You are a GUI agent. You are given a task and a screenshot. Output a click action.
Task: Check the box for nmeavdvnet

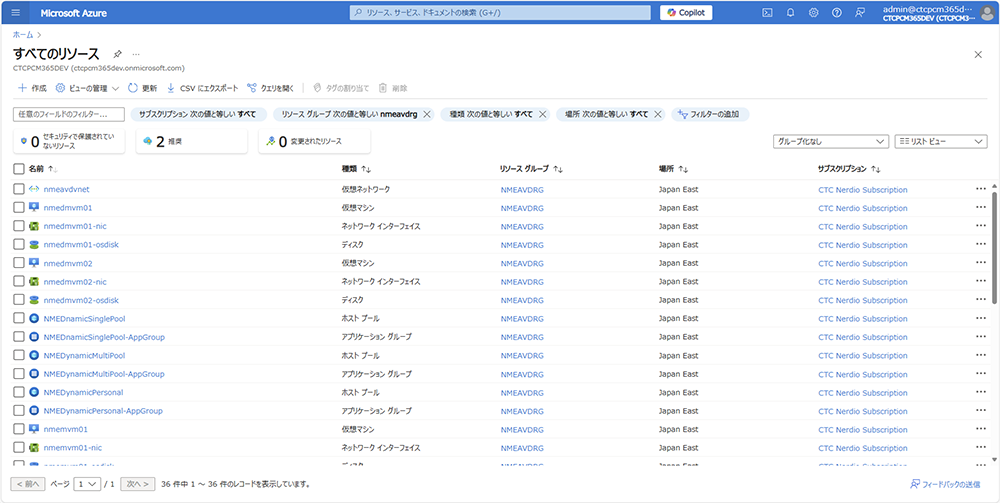tap(18, 189)
